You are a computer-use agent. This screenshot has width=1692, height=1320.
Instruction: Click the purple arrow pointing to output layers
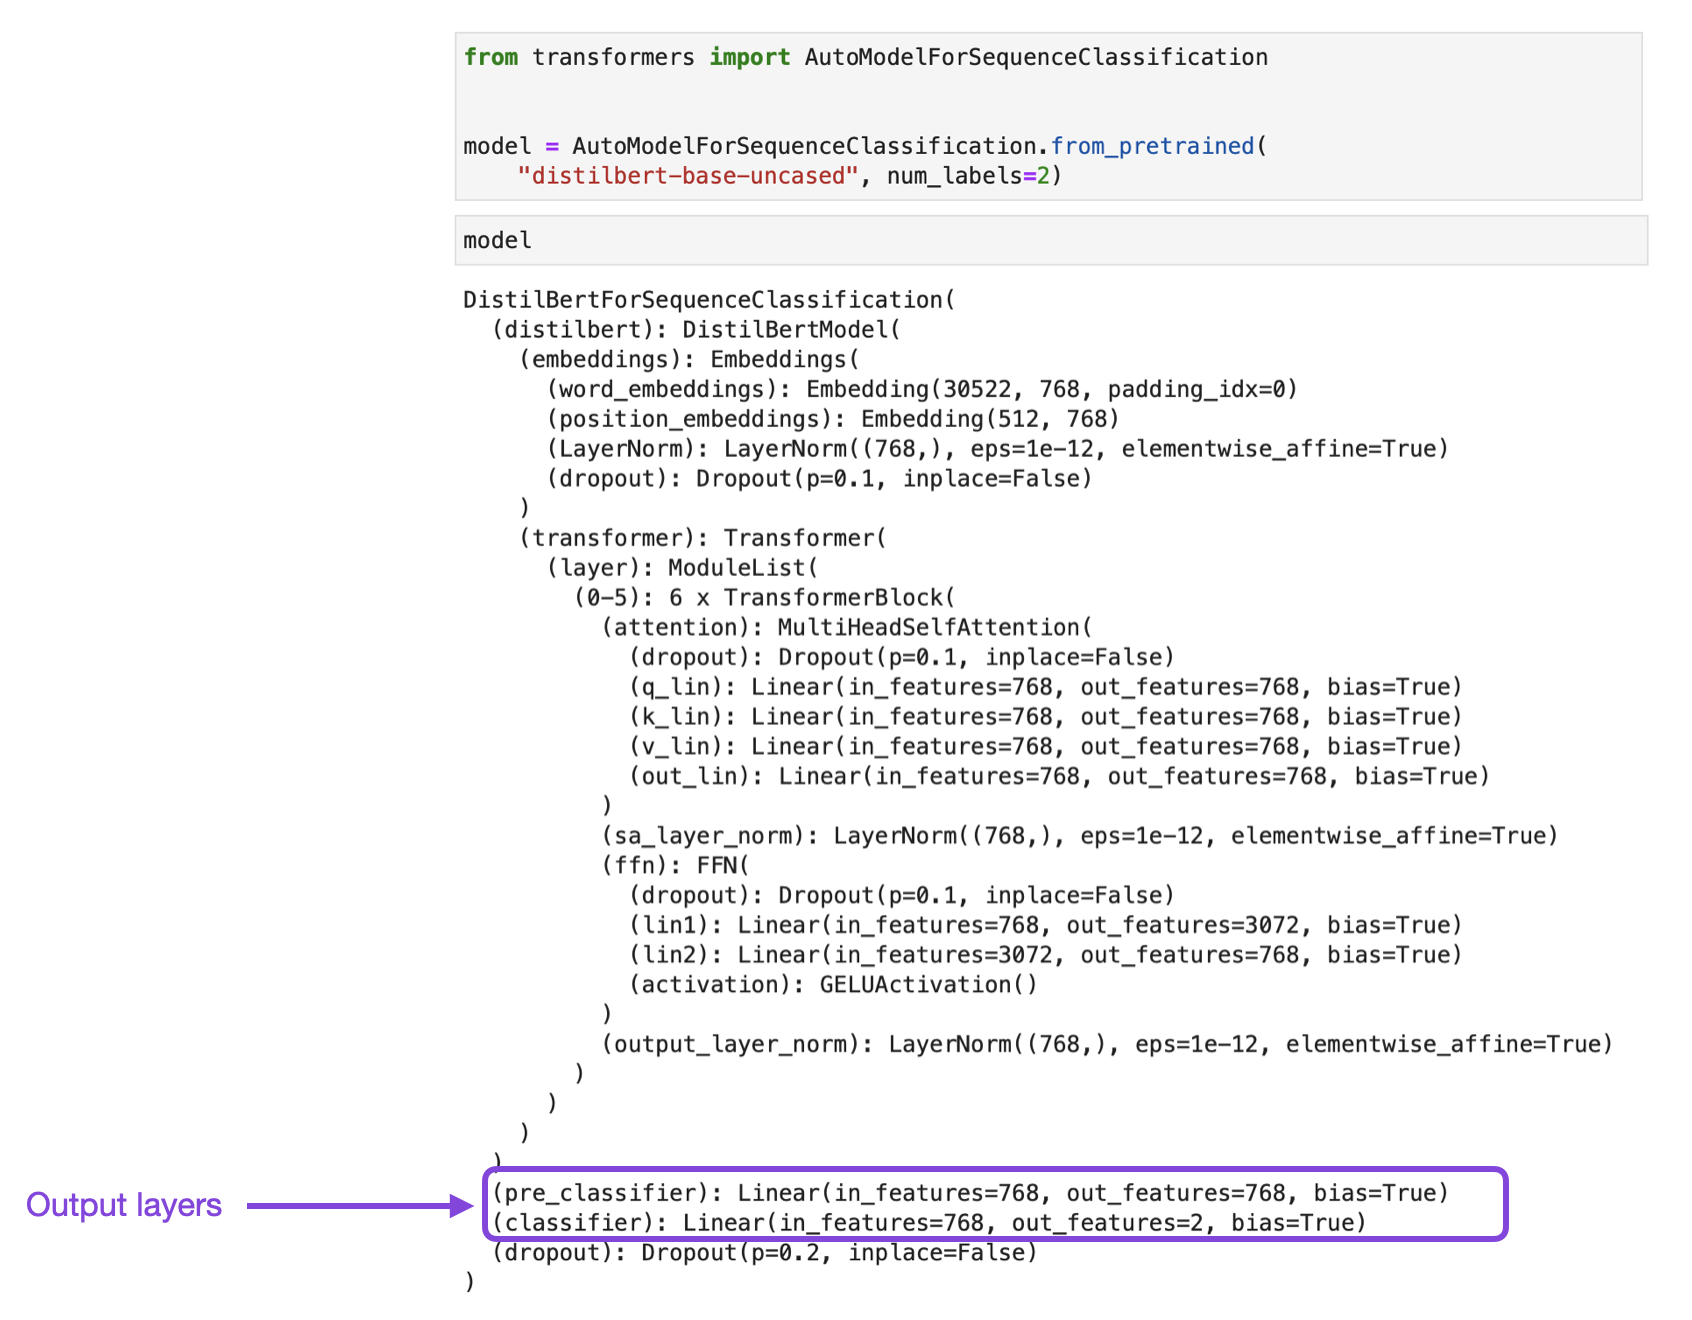(360, 1205)
